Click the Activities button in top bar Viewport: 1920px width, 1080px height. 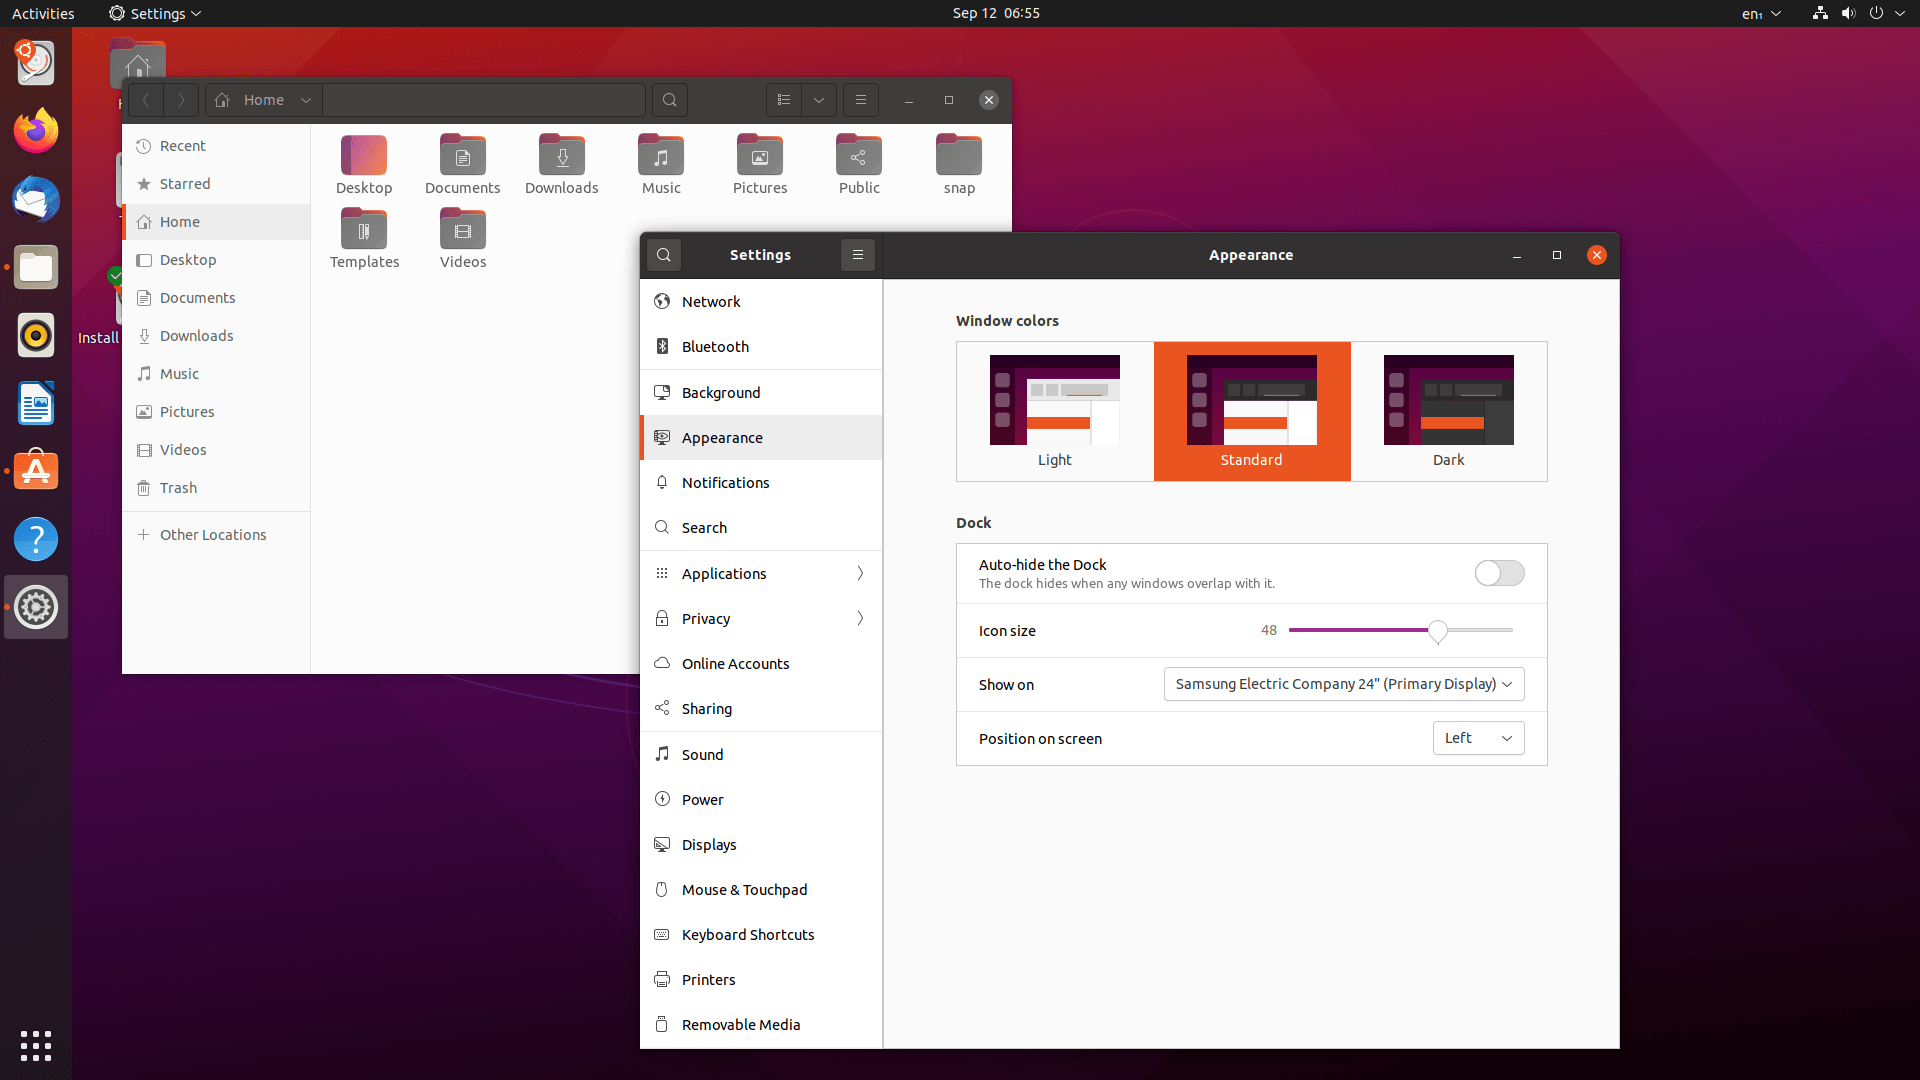point(43,13)
